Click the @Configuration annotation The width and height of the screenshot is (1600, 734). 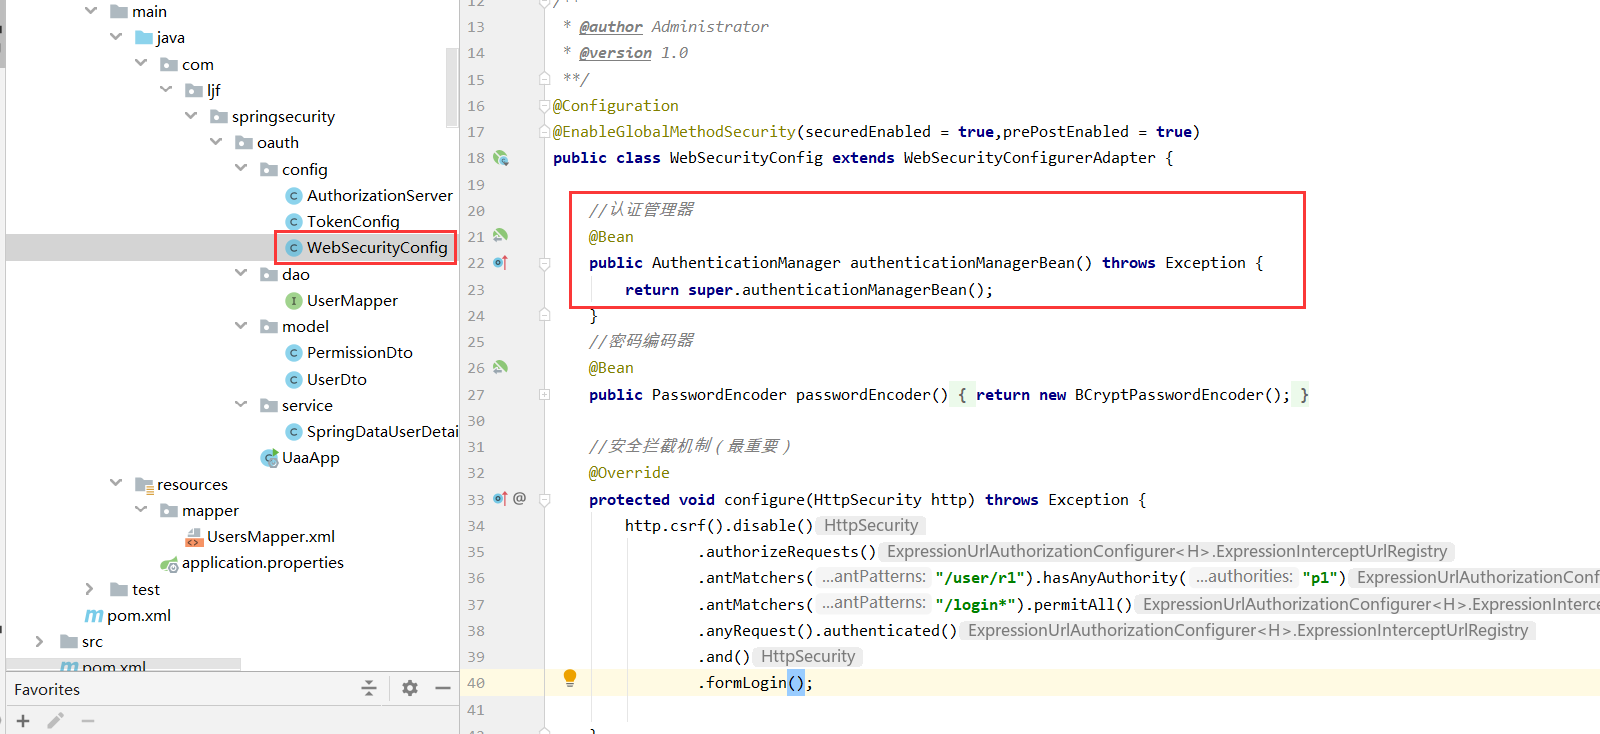click(x=615, y=105)
